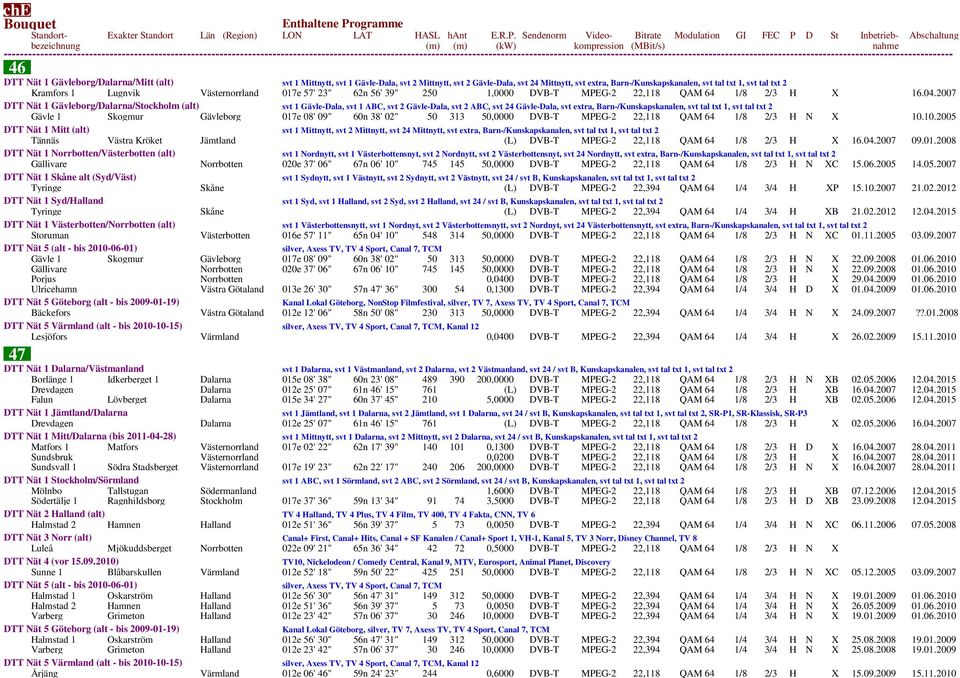Click the 'Mölnbo' site name
Image resolution: width=960 pixels, height=678 pixels.
47,491
